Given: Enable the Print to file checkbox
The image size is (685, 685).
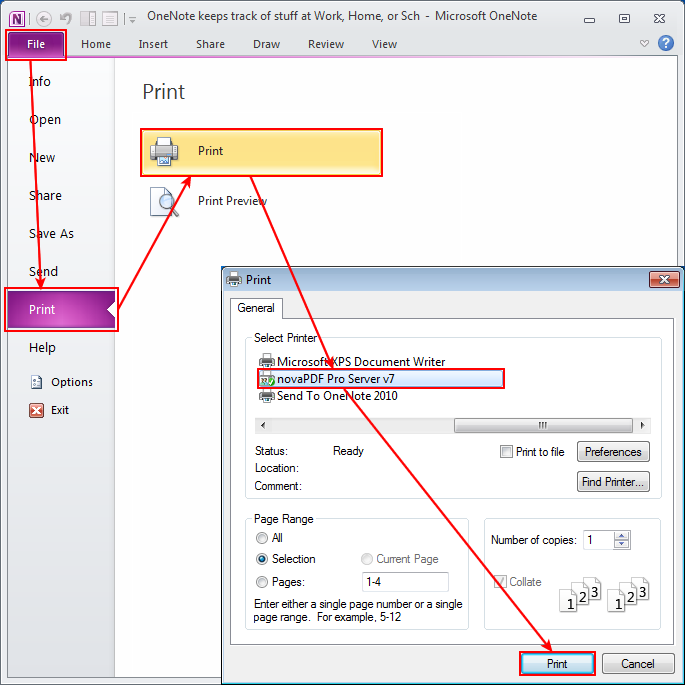Looking at the screenshot, I should tap(506, 452).
